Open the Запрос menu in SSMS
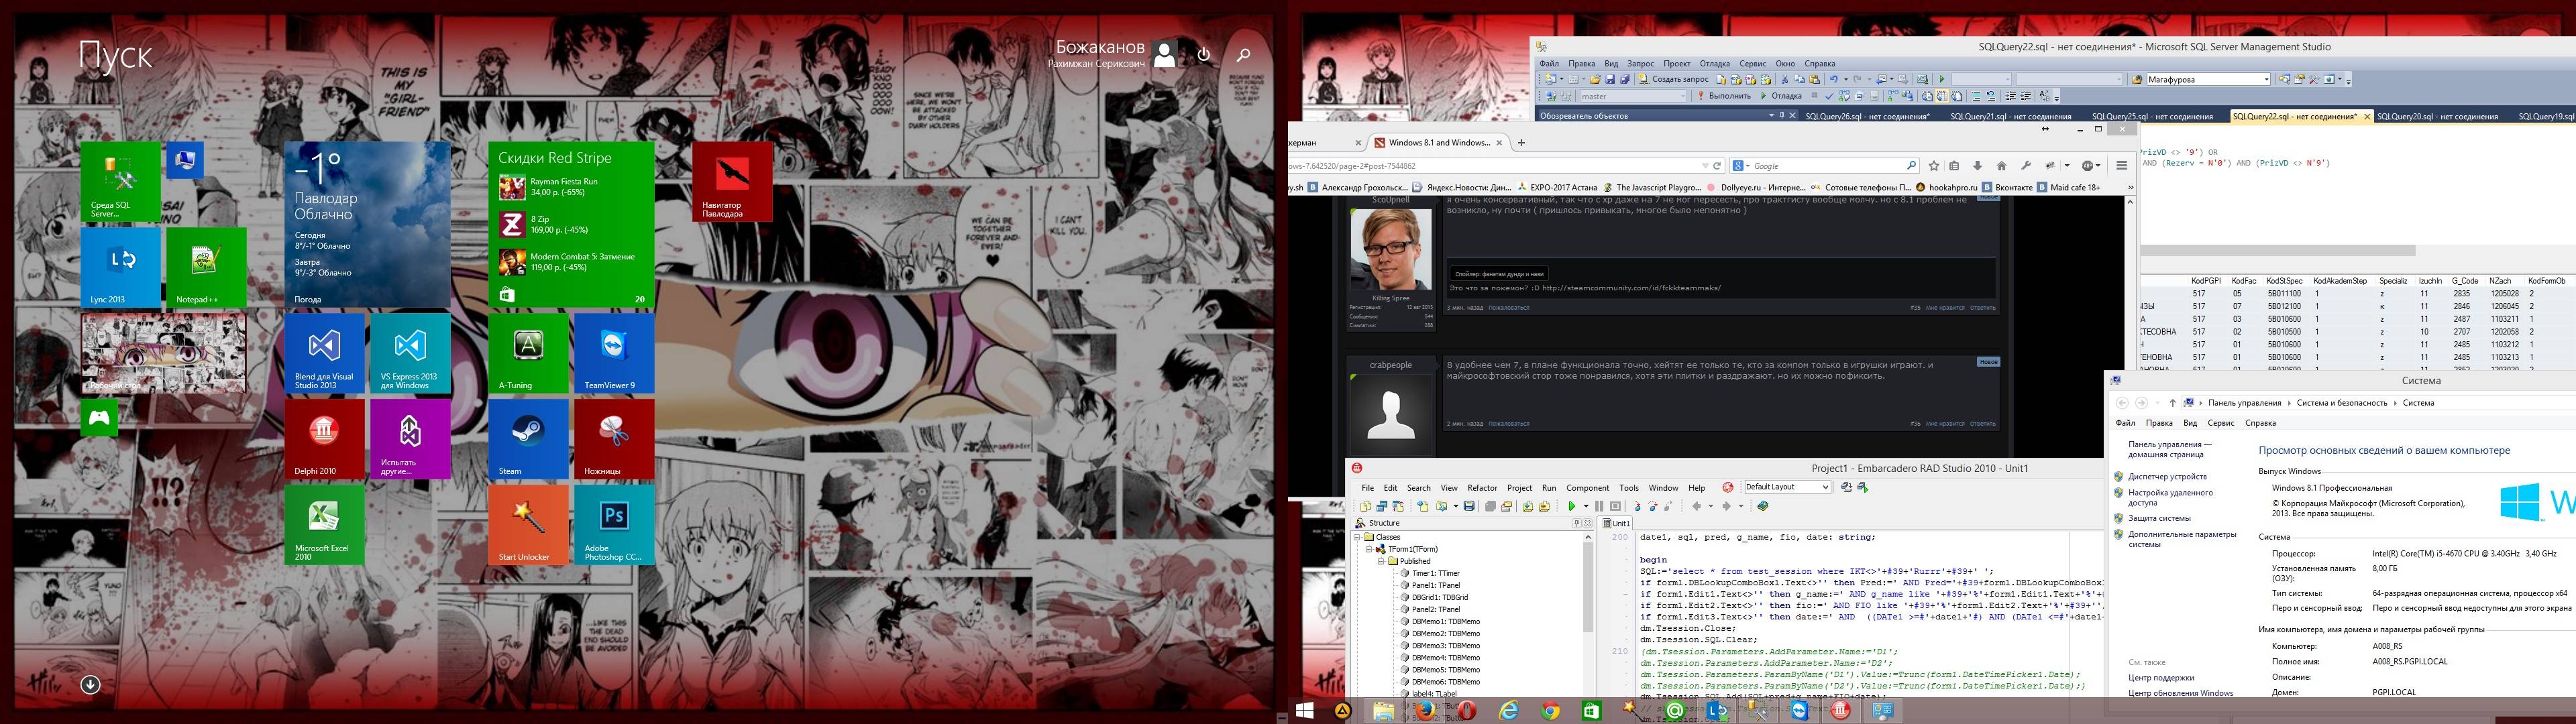The image size is (2576, 724). click(1640, 63)
